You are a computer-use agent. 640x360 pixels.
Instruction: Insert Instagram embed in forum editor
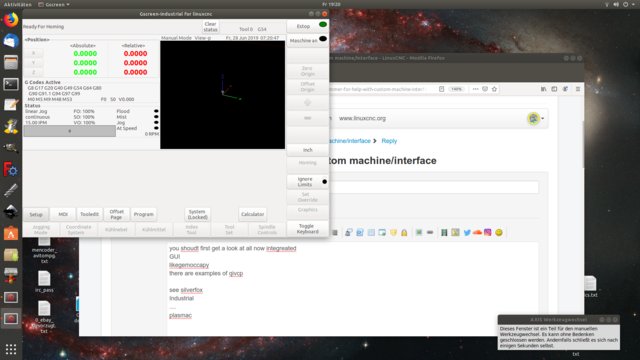[x=488, y=233]
